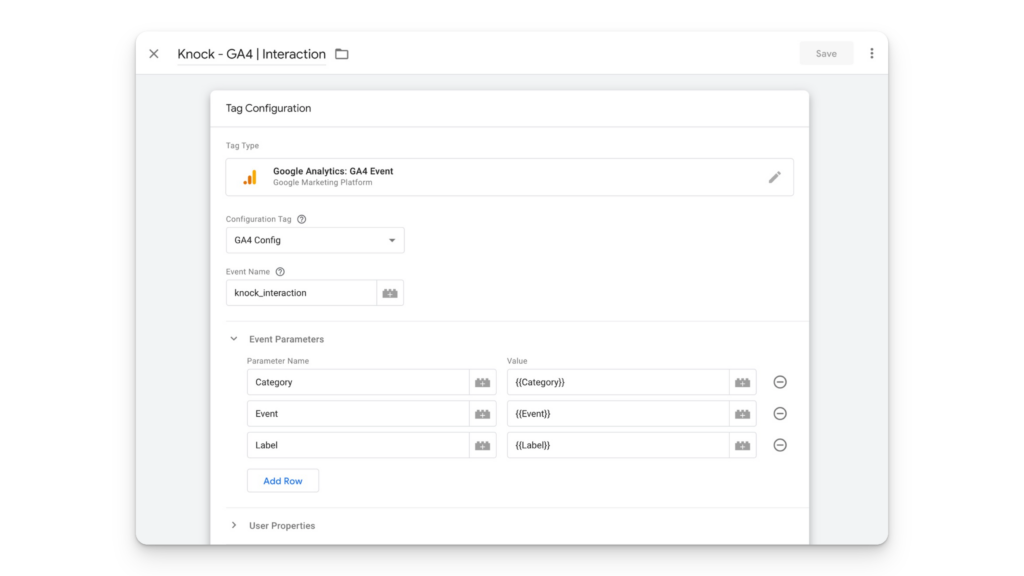1024x576 pixels.
Task: Click the Add Row button
Action: coord(283,481)
